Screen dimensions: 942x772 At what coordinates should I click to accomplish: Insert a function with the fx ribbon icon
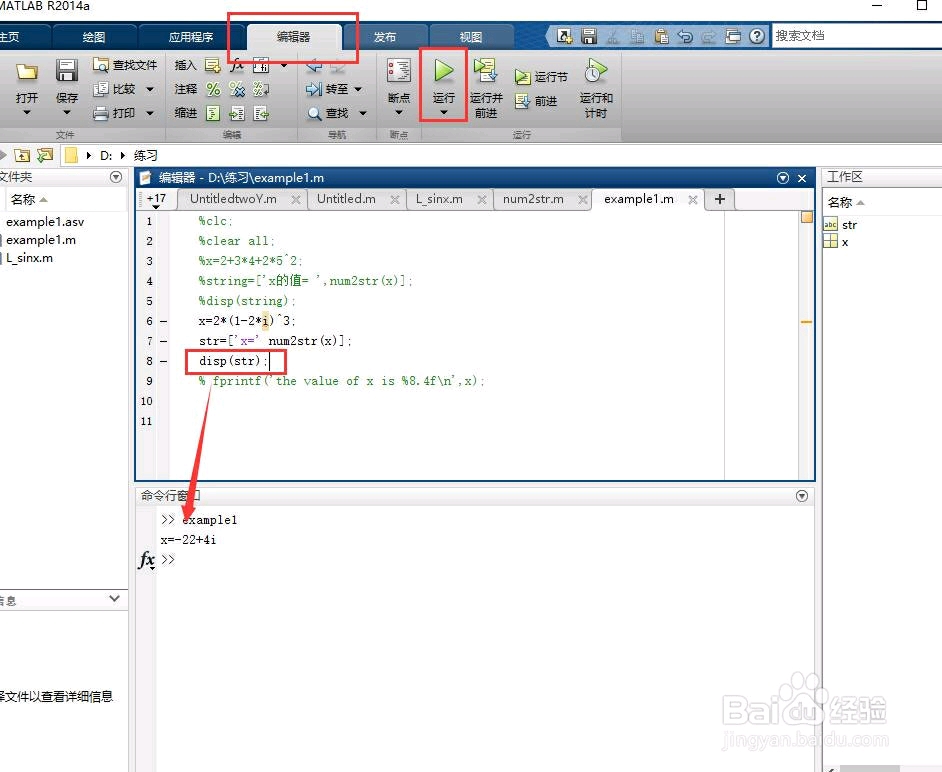tap(237, 65)
